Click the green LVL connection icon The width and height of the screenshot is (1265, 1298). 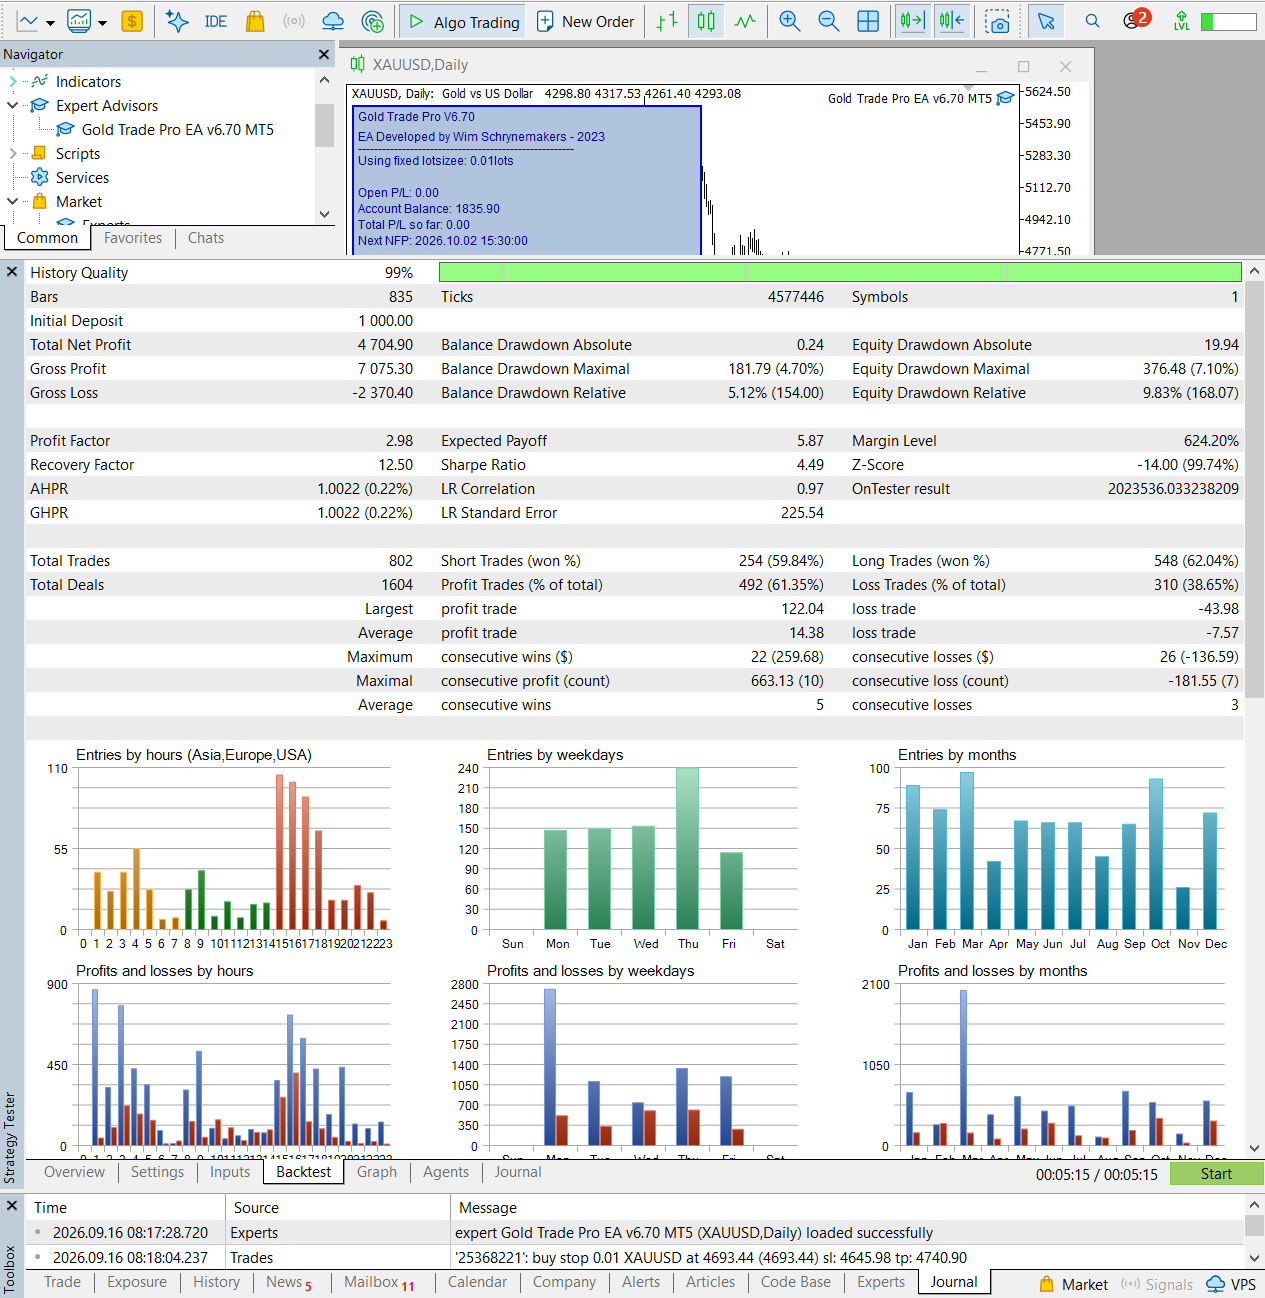[x=1182, y=21]
